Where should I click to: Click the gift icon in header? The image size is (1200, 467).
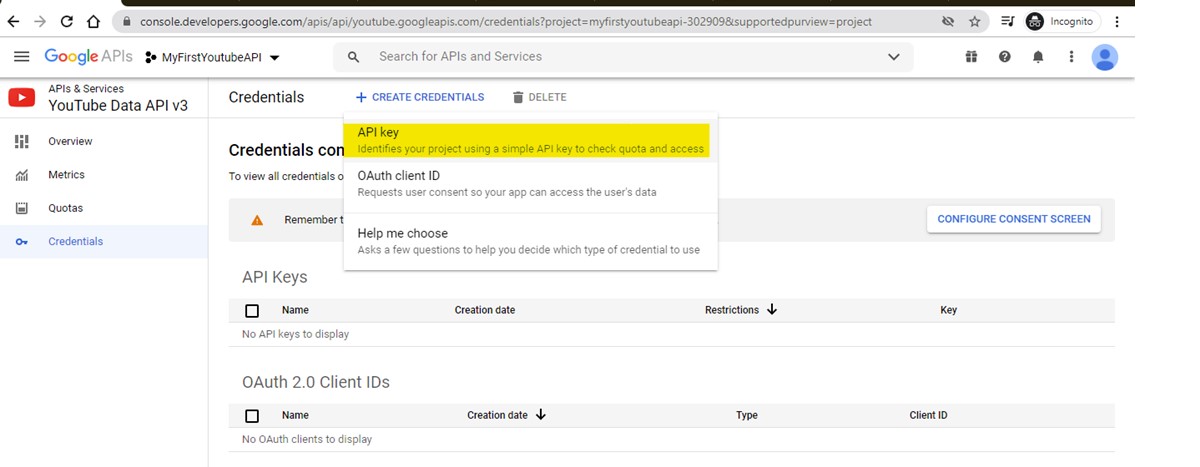tap(971, 57)
